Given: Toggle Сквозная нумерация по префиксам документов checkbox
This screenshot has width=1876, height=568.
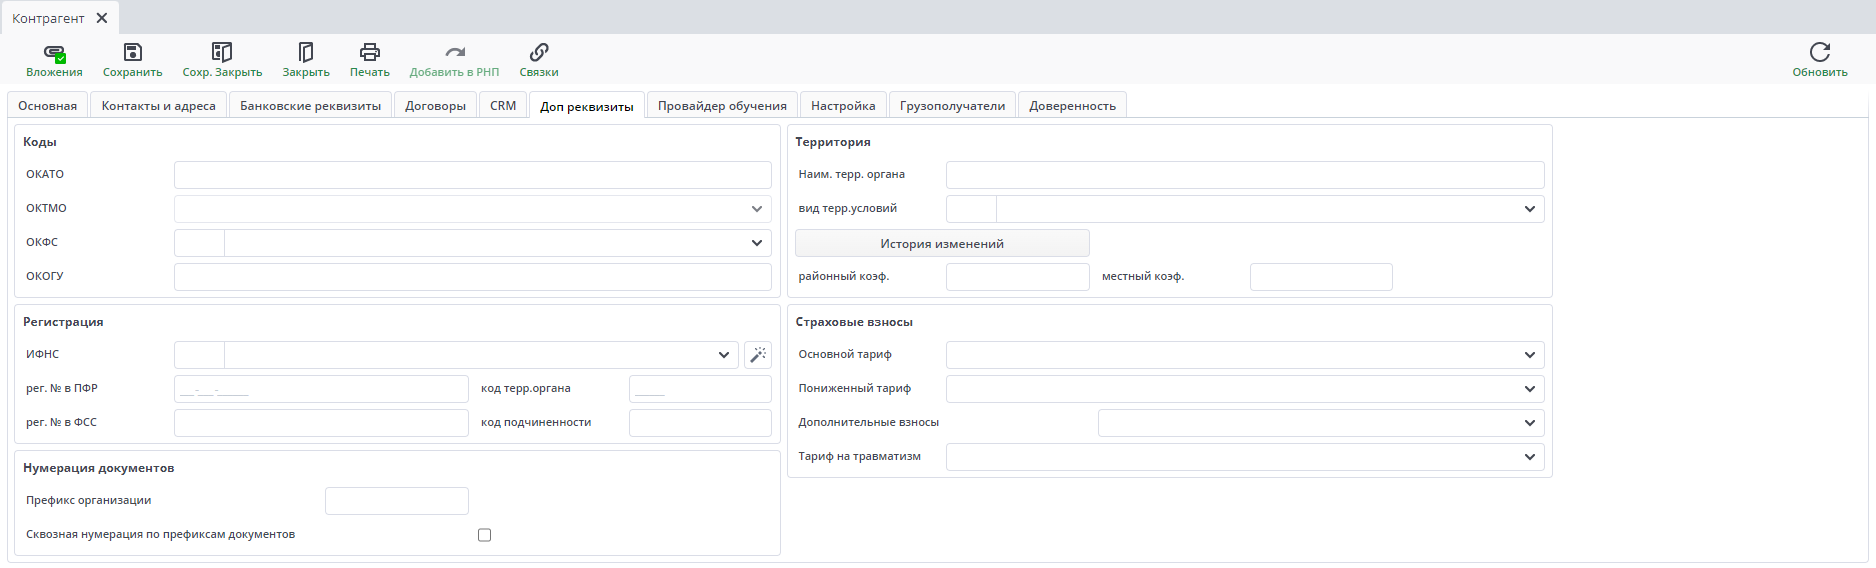Looking at the screenshot, I should coord(485,535).
